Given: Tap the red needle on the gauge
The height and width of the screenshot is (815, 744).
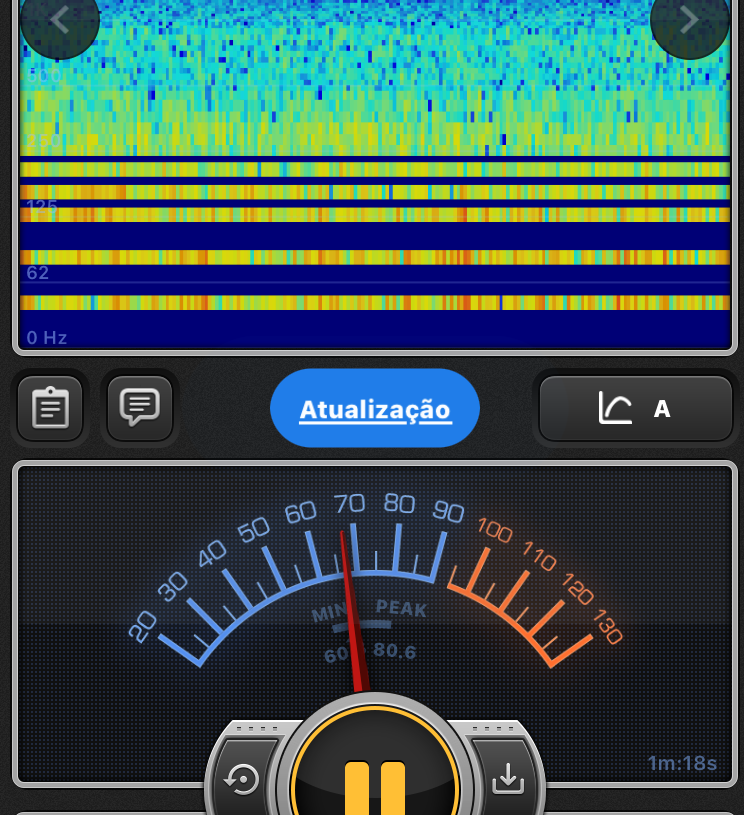Looking at the screenshot, I should (351, 600).
